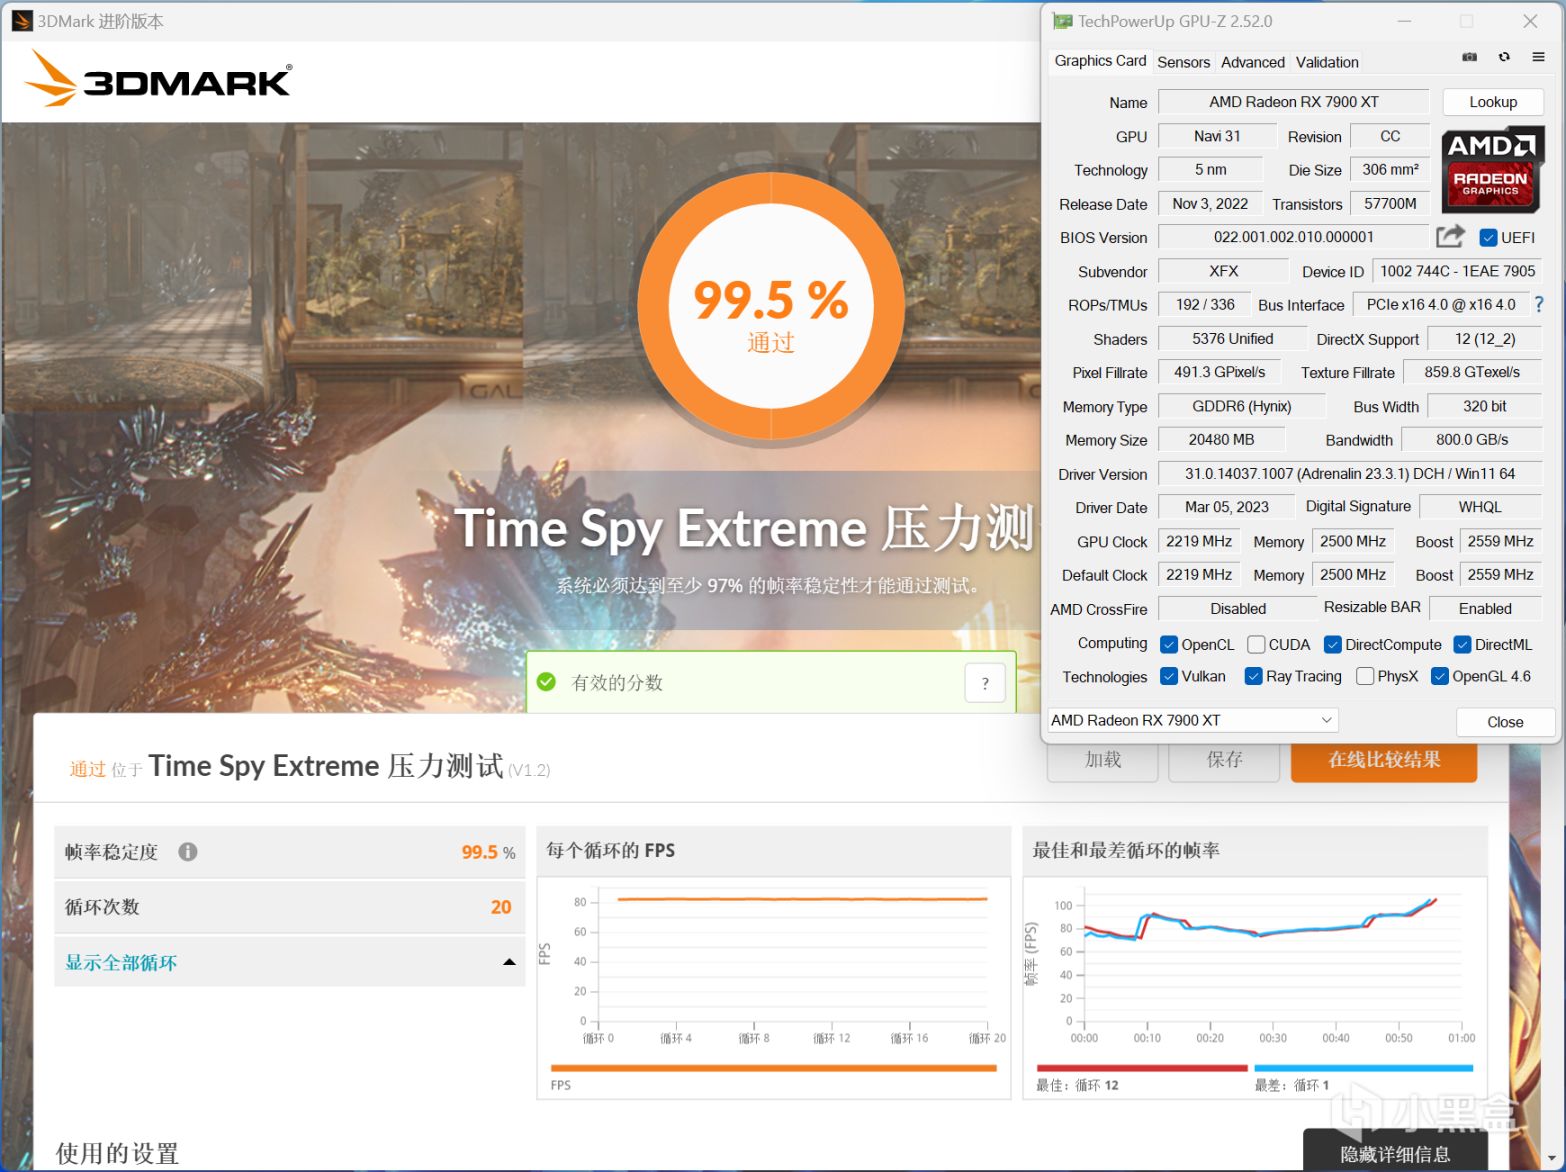Image resolution: width=1566 pixels, height=1172 pixels.
Task: Enable the CUDA checkbox
Action: pos(1256,645)
